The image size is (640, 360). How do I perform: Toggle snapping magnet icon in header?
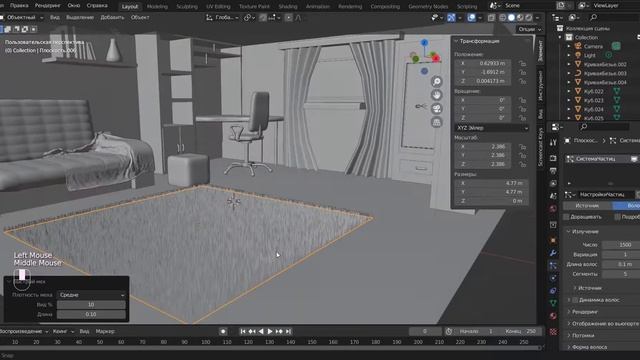(x=264, y=18)
